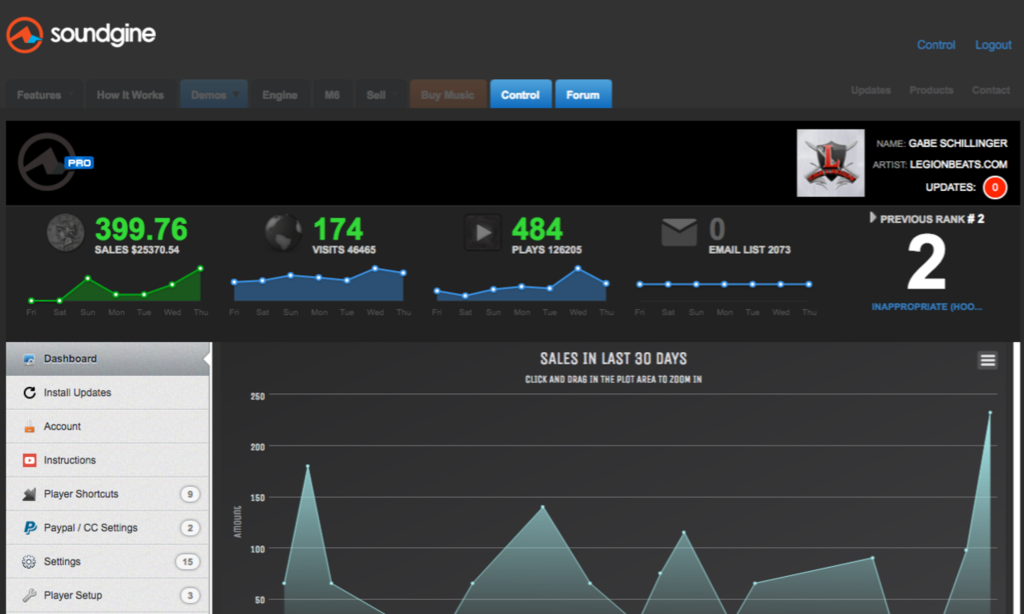Click the Account sidebar icon
1024x614 pixels.
pos(29,427)
